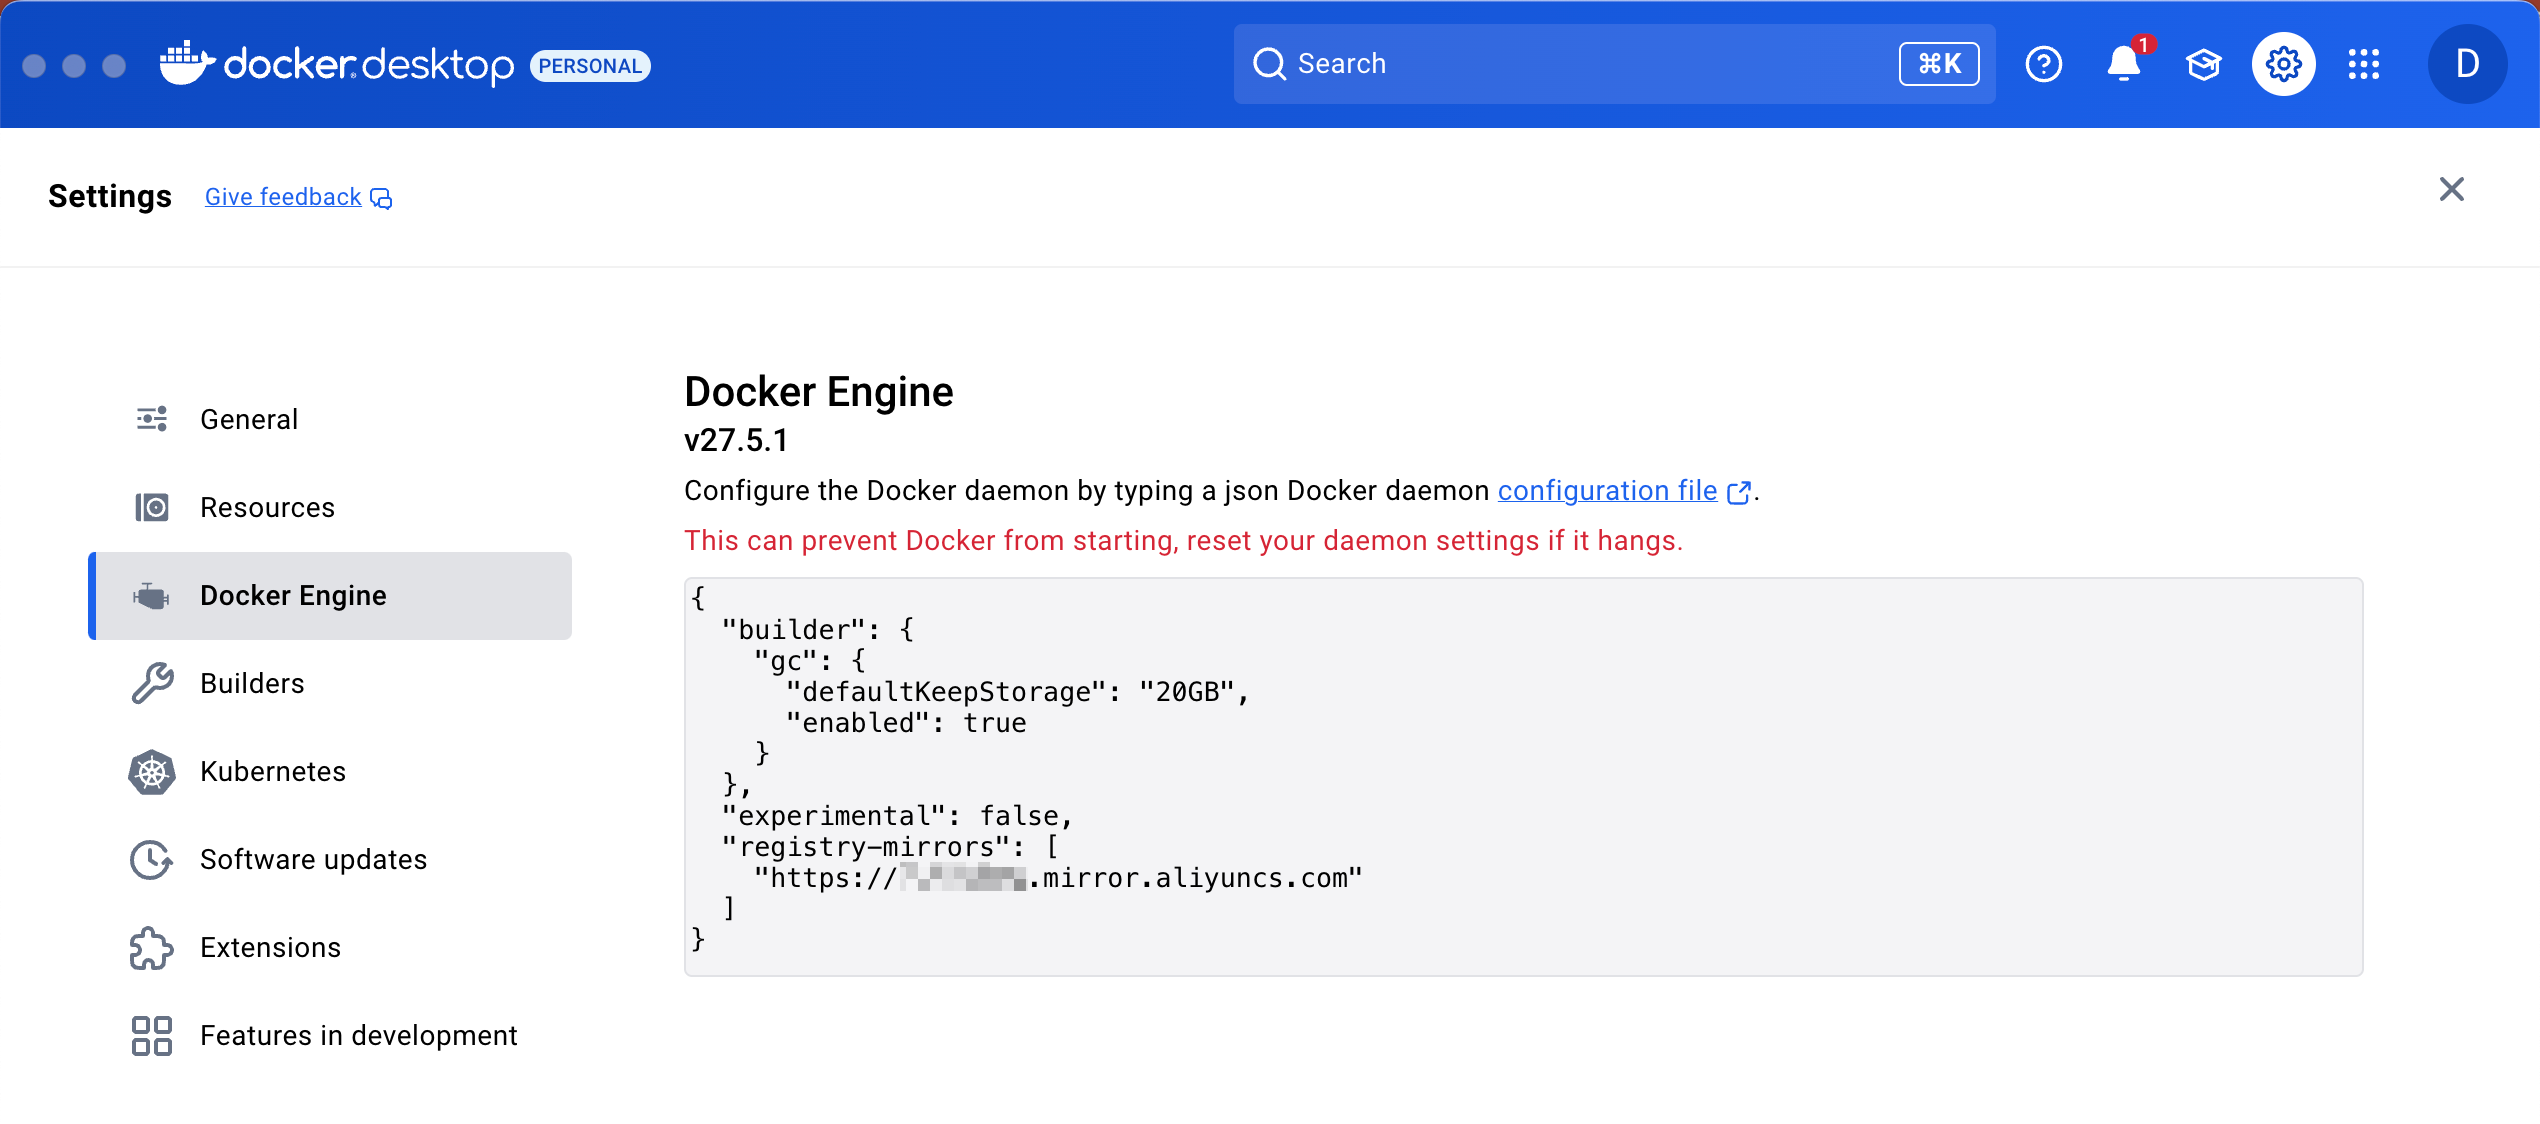Click the "gc": { line
The width and height of the screenshot is (2540, 1124).
point(809,661)
